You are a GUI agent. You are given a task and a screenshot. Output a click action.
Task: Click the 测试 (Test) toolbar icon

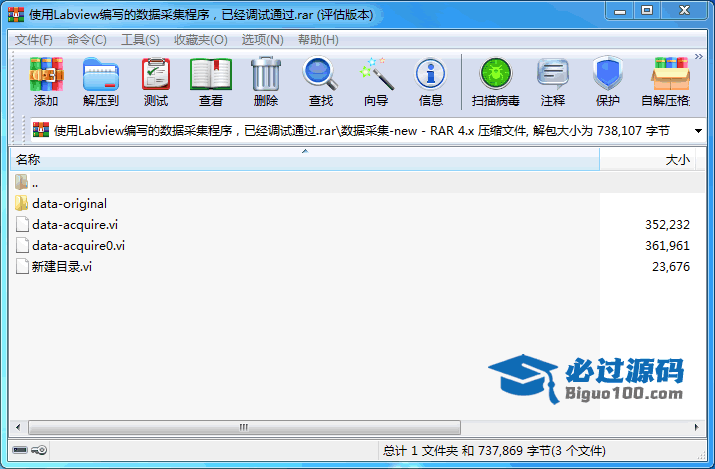(x=155, y=81)
